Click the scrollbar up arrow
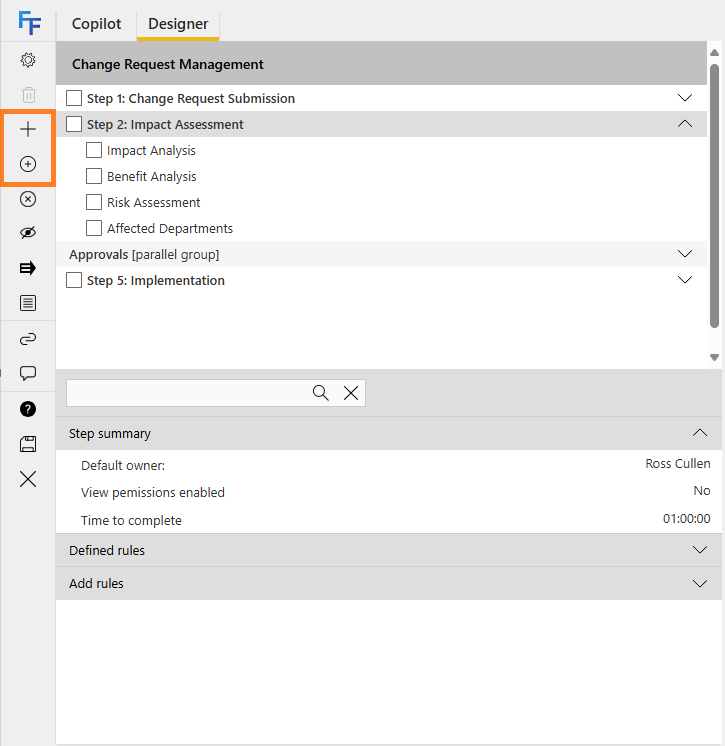This screenshot has height=746, width=725. coord(714,52)
